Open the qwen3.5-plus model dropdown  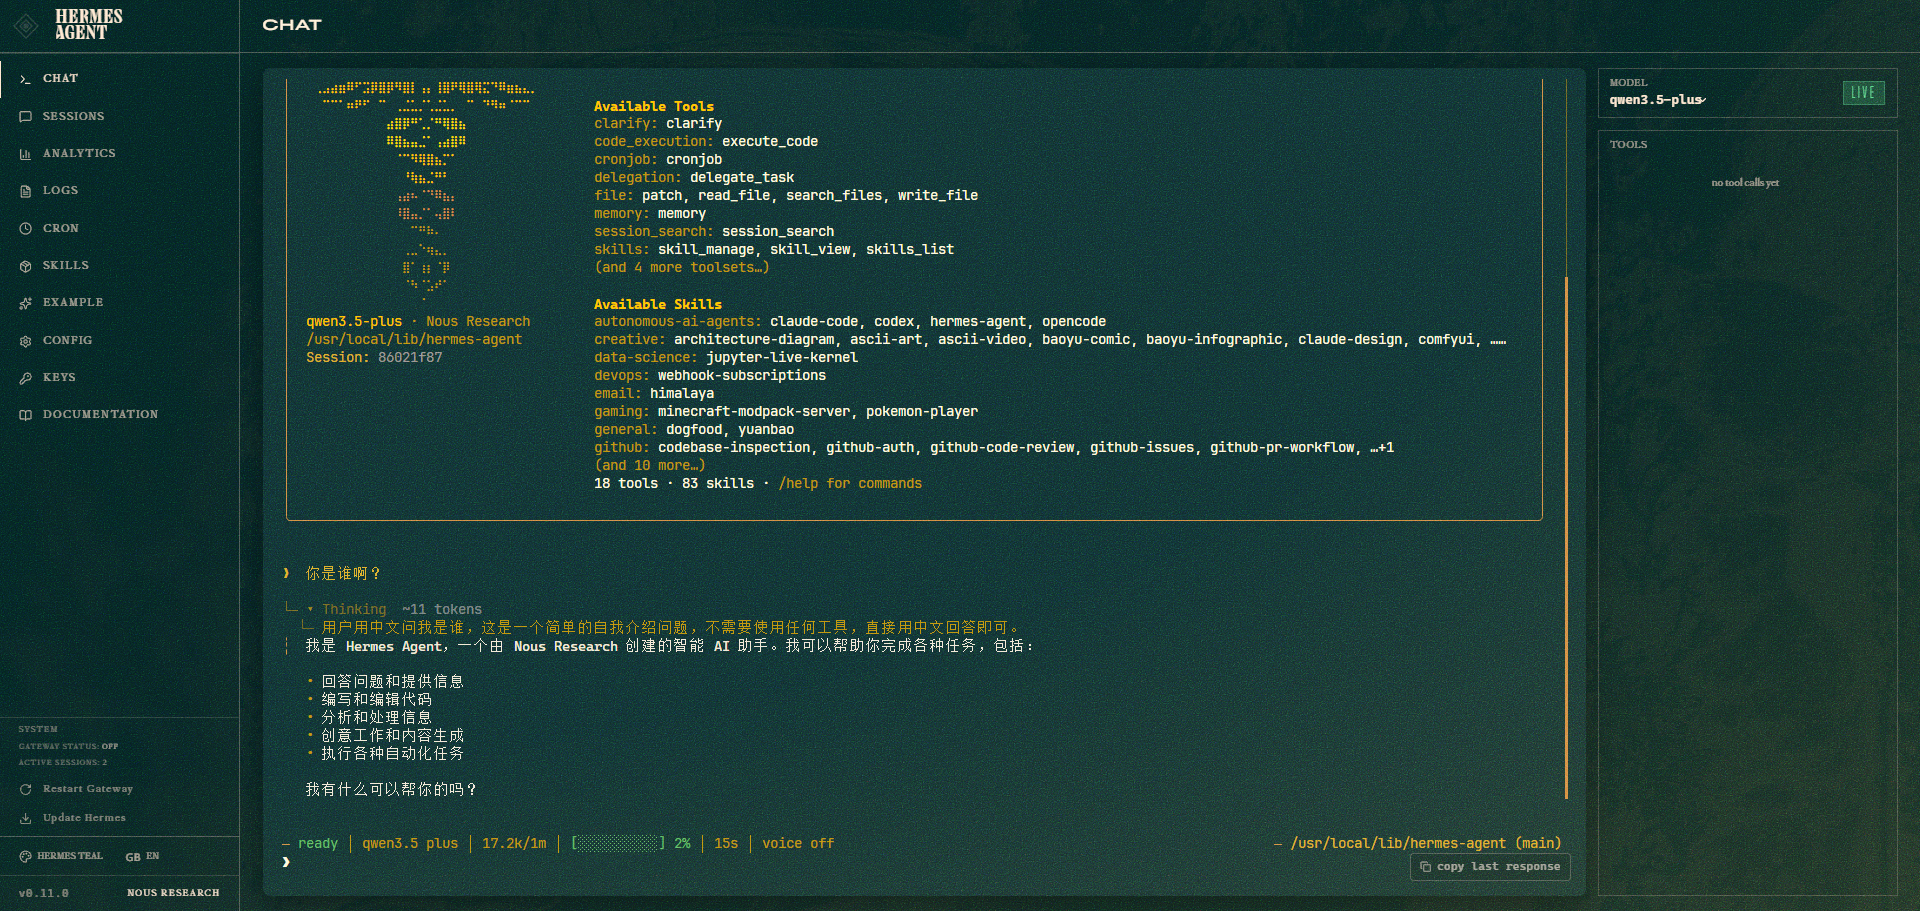[x=1657, y=100]
